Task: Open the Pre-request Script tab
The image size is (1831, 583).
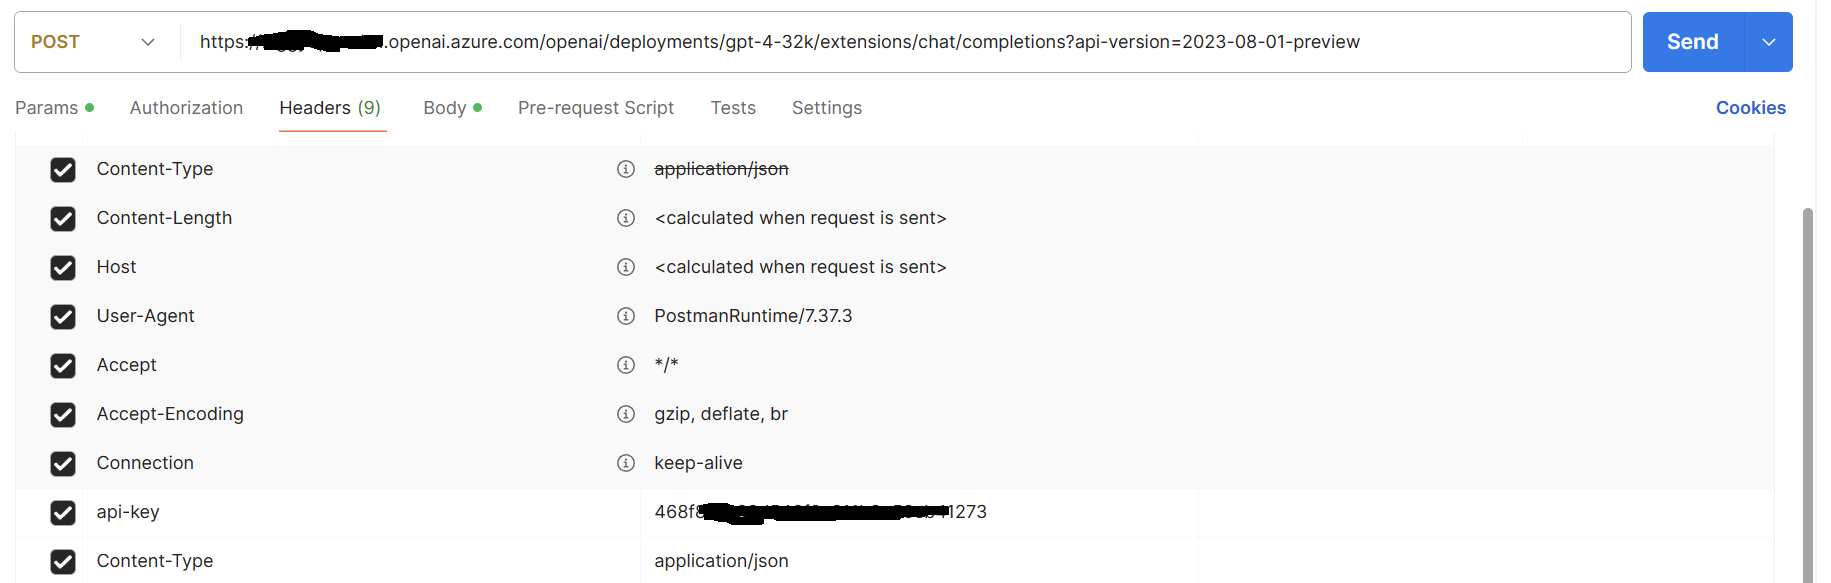Action: pos(596,108)
